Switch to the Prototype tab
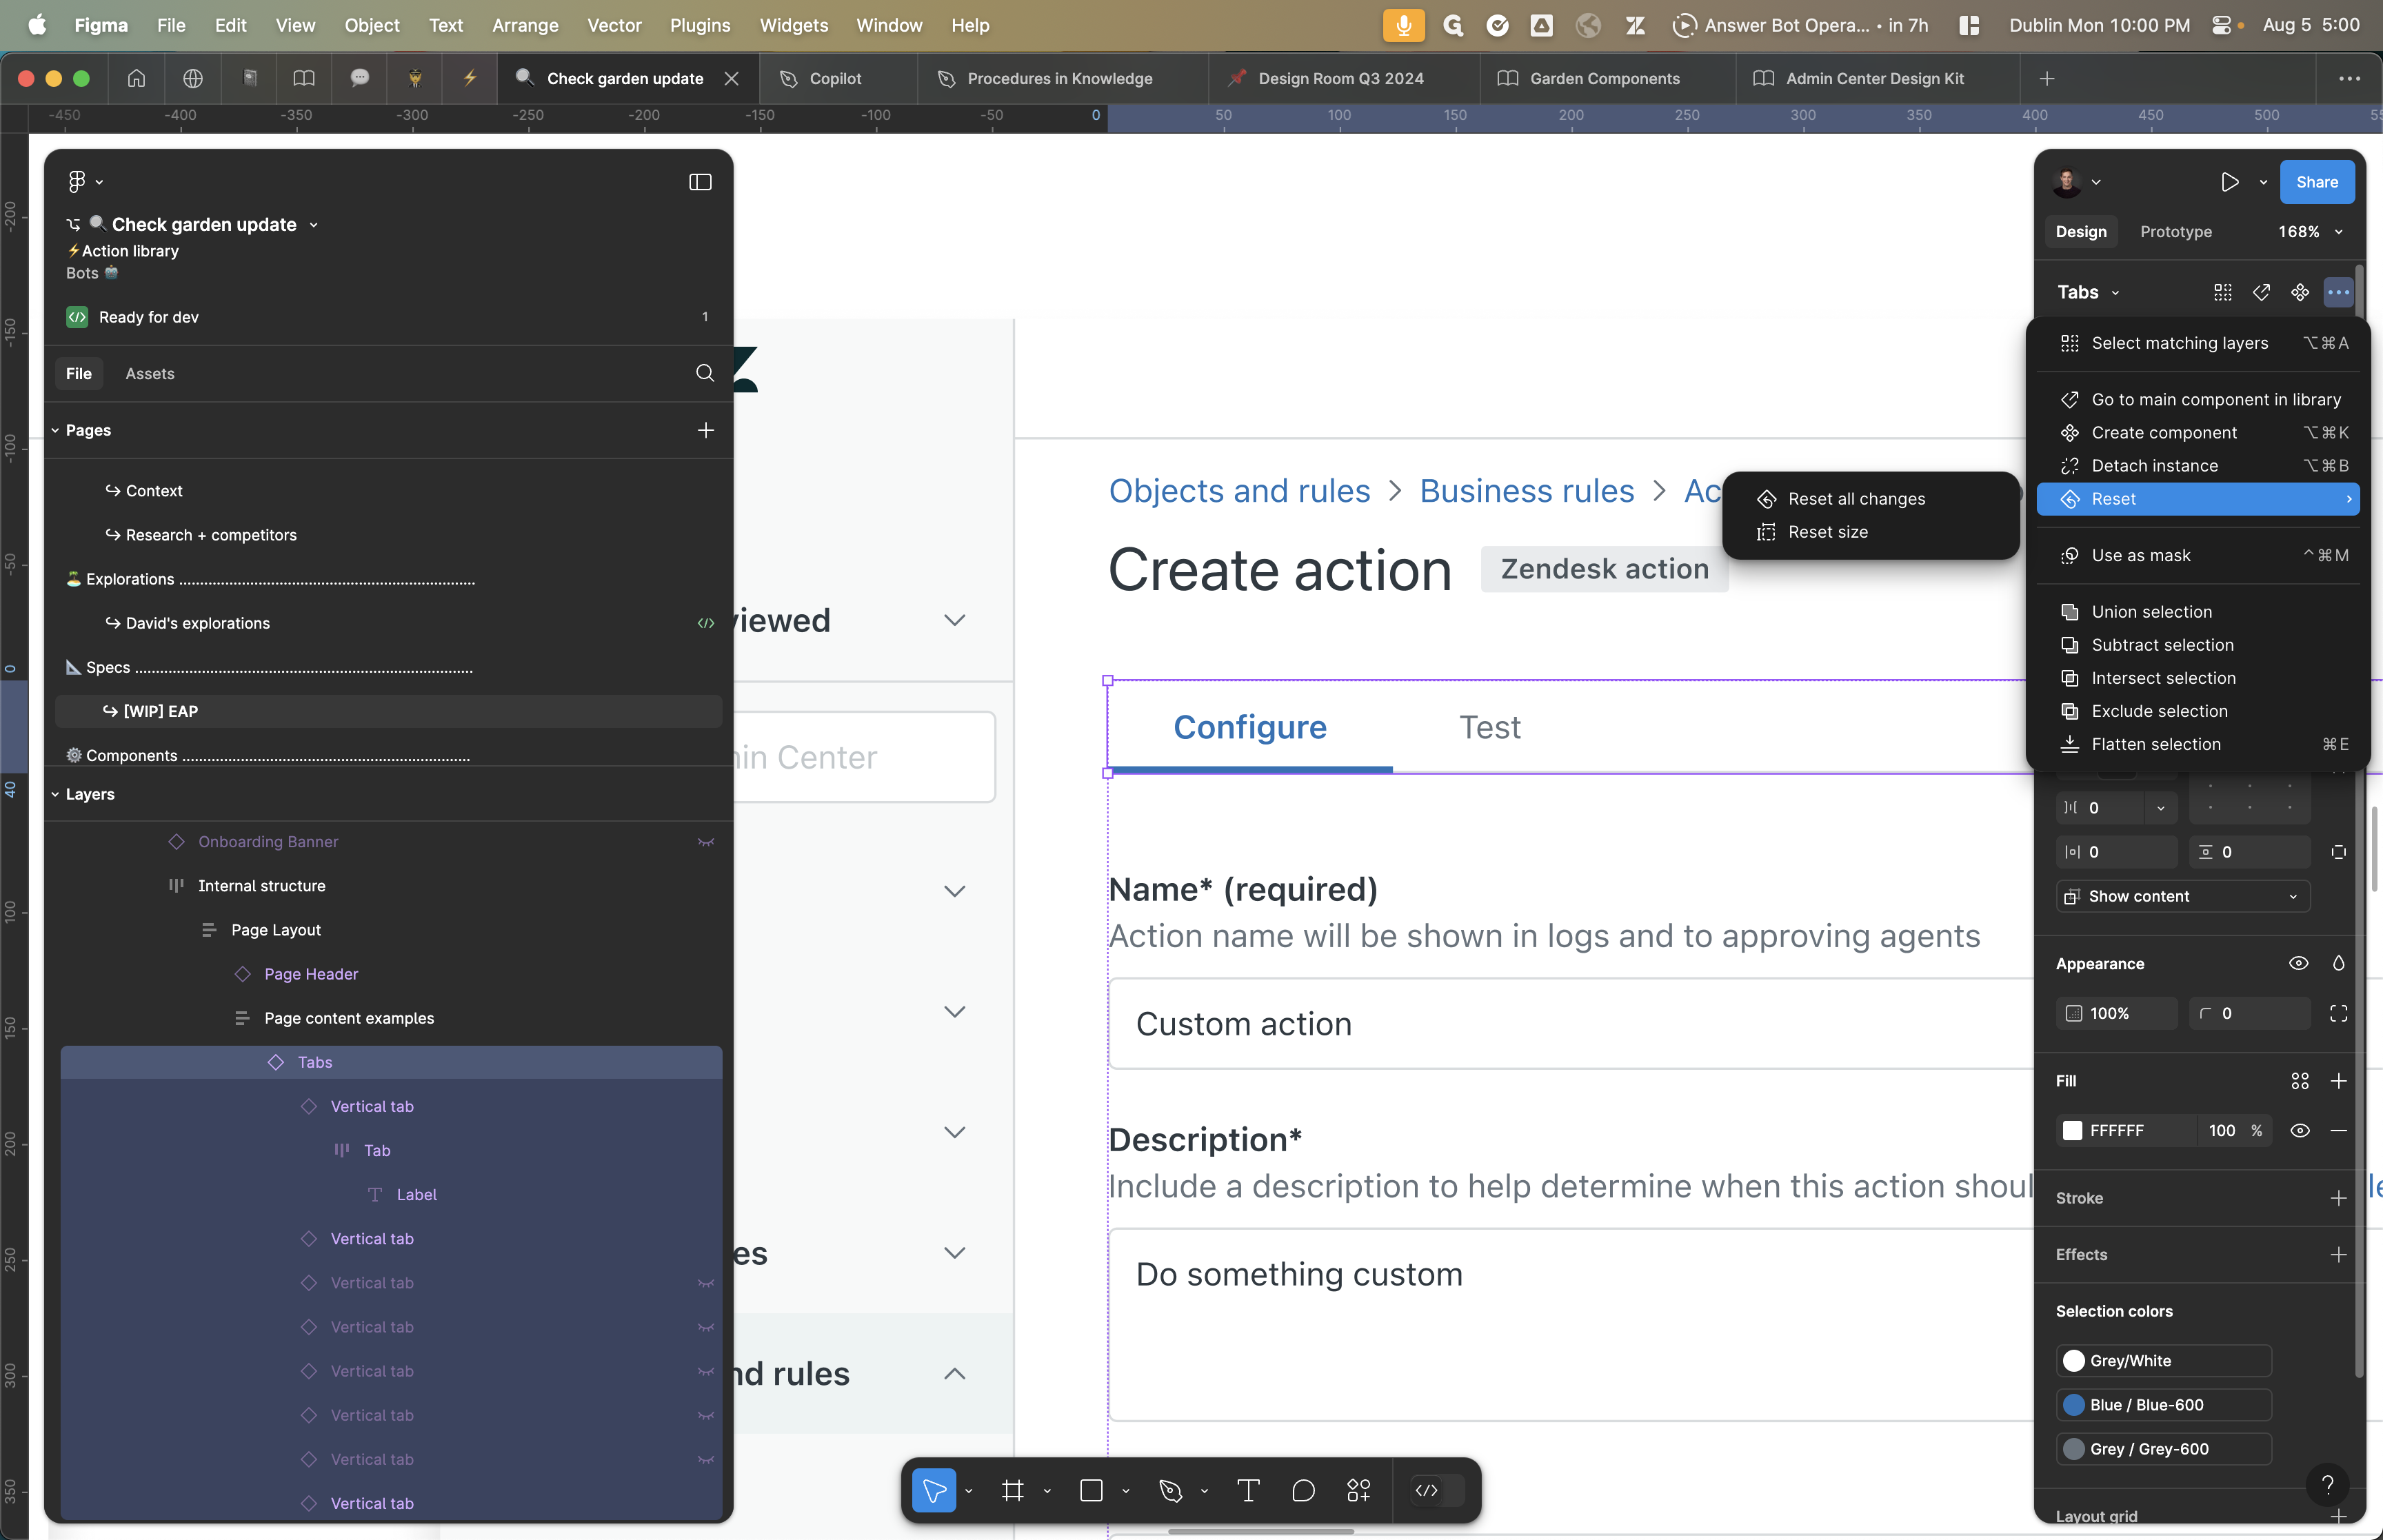Viewport: 2383px width, 1540px height. coord(2176,232)
